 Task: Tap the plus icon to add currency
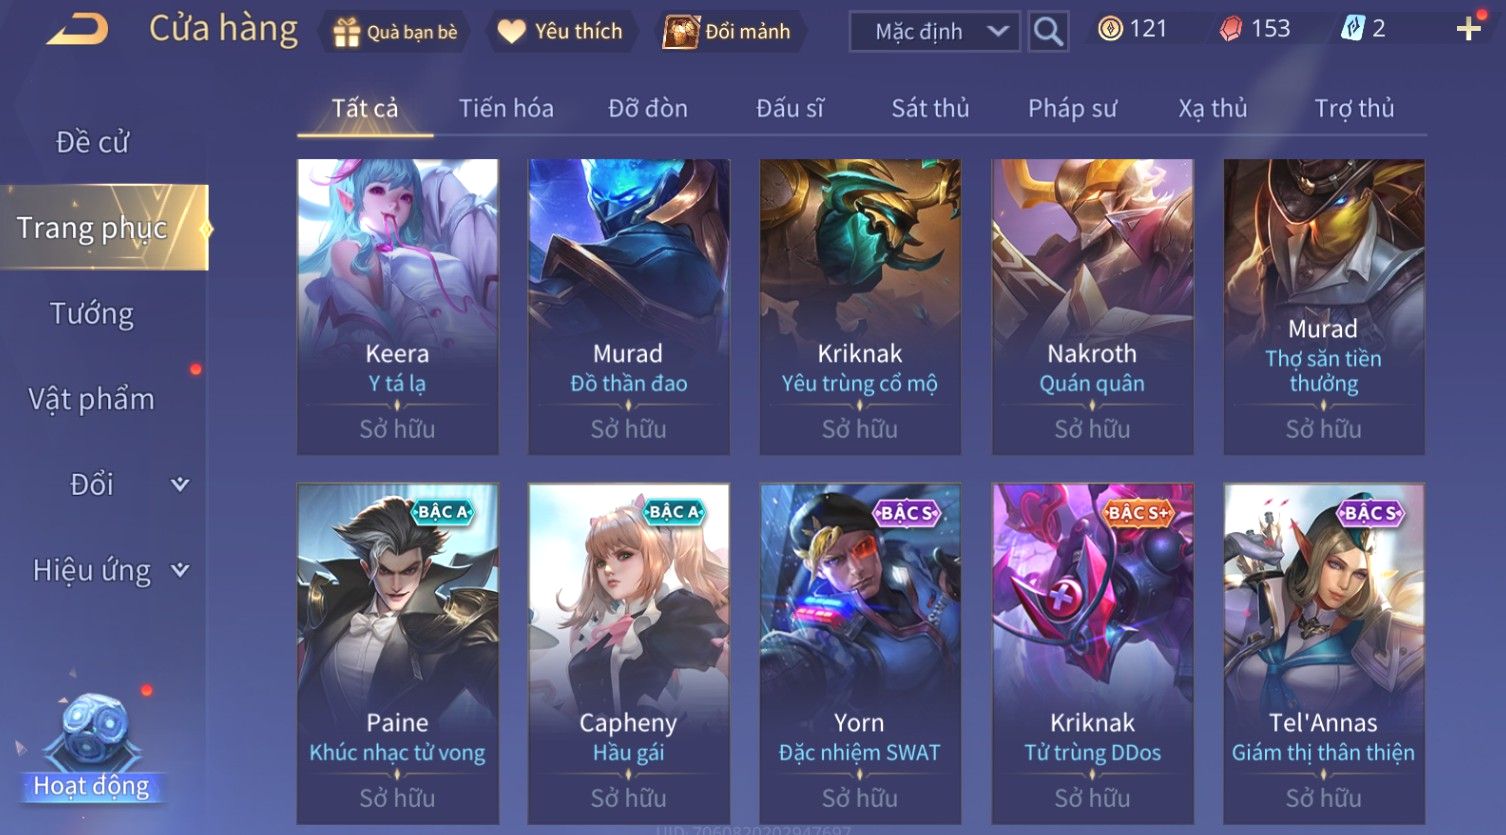point(1468,29)
